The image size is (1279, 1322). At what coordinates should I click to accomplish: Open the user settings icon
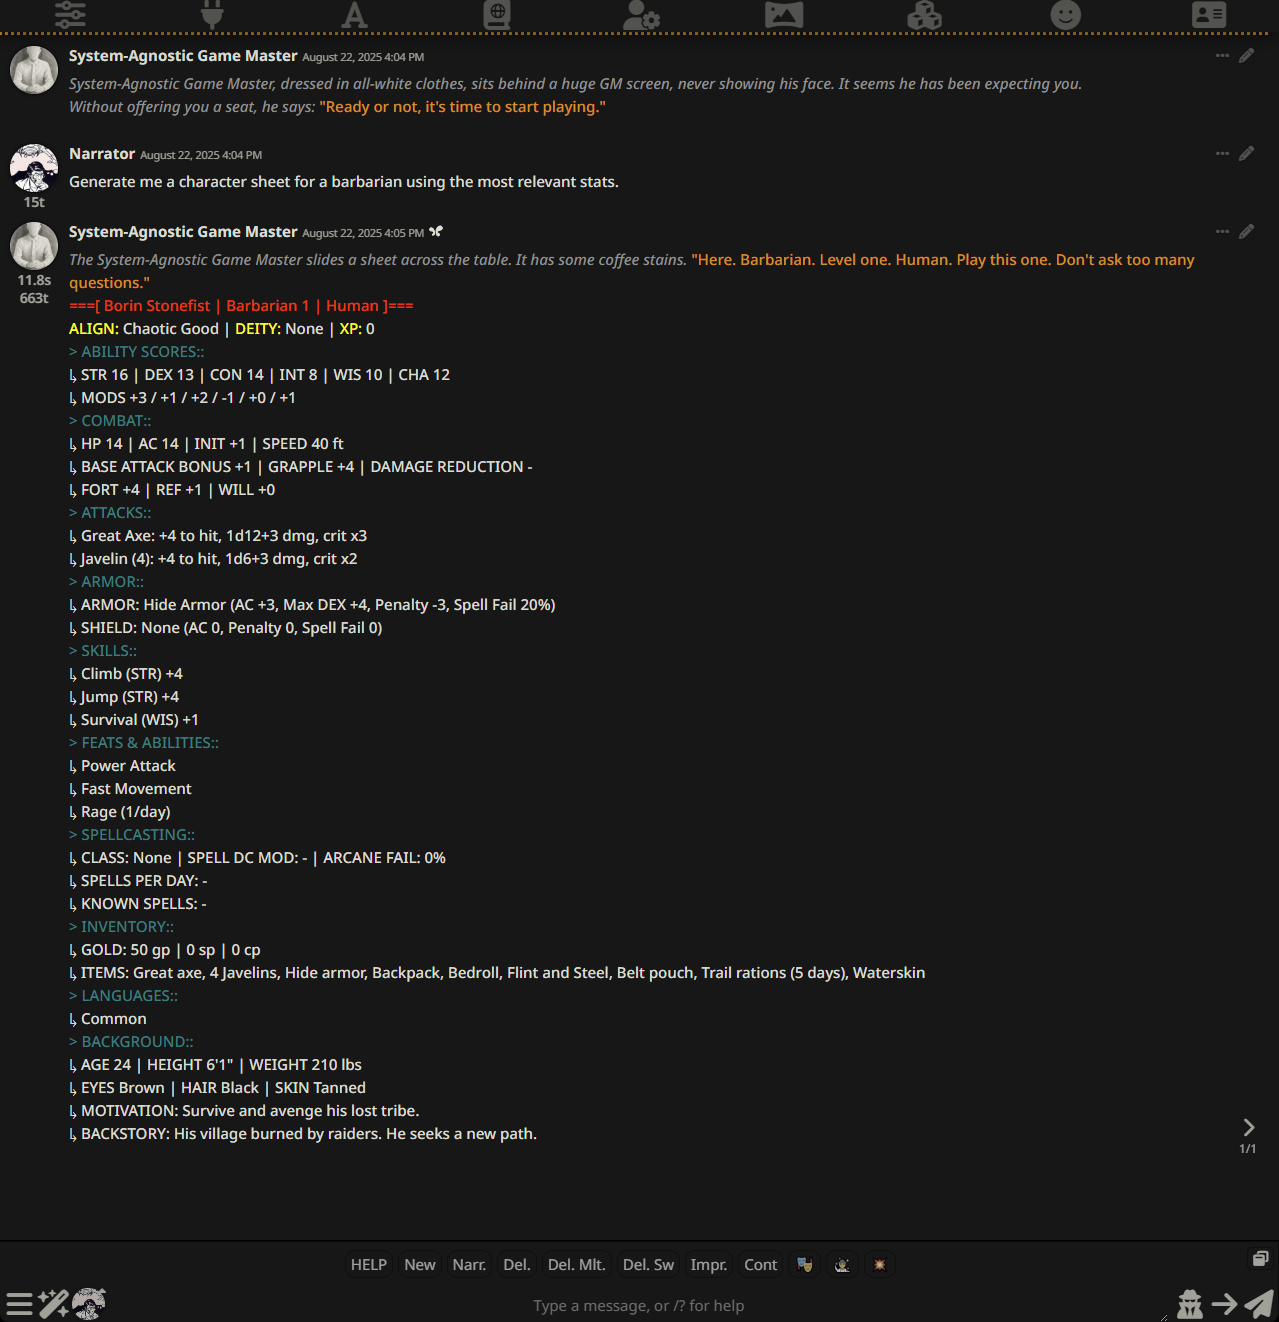tap(640, 14)
